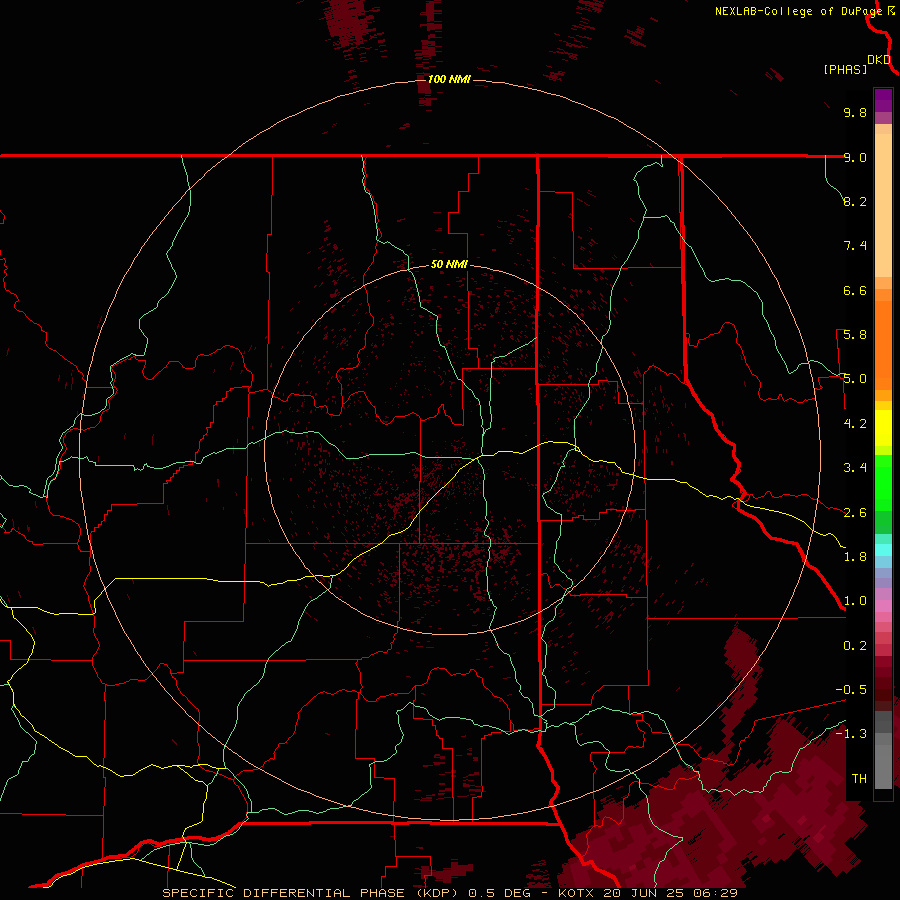The height and width of the screenshot is (900, 900).
Task: Select the 1.0 scale value label
Action: [x=855, y=601]
